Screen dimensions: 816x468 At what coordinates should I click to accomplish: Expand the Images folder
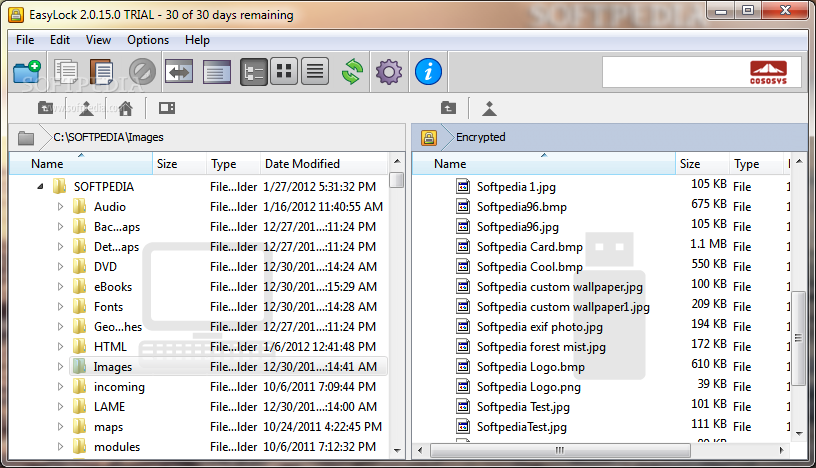60,366
